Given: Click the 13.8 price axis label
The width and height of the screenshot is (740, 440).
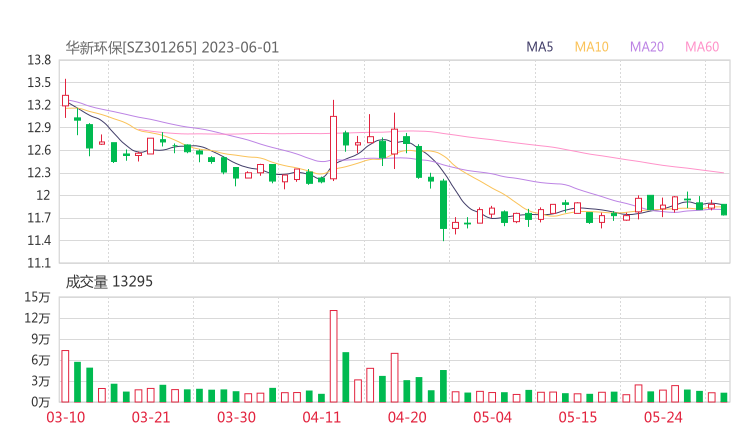Looking at the screenshot, I should click(x=39, y=60).
